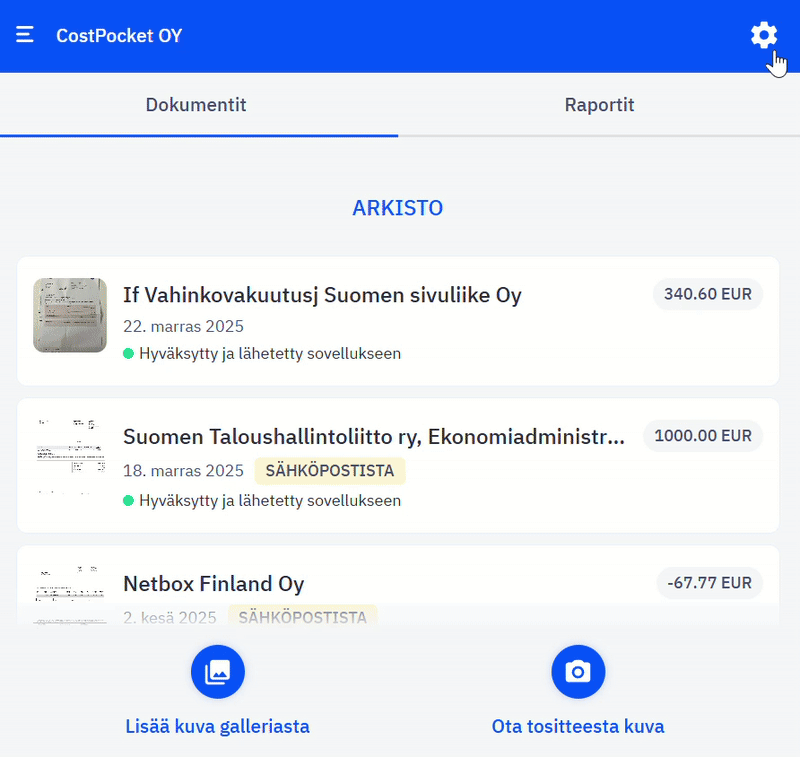
Task: Click green status dot on If Vahinkovakuutus entry
Action: pyautogui.click(x=128, y=354)
